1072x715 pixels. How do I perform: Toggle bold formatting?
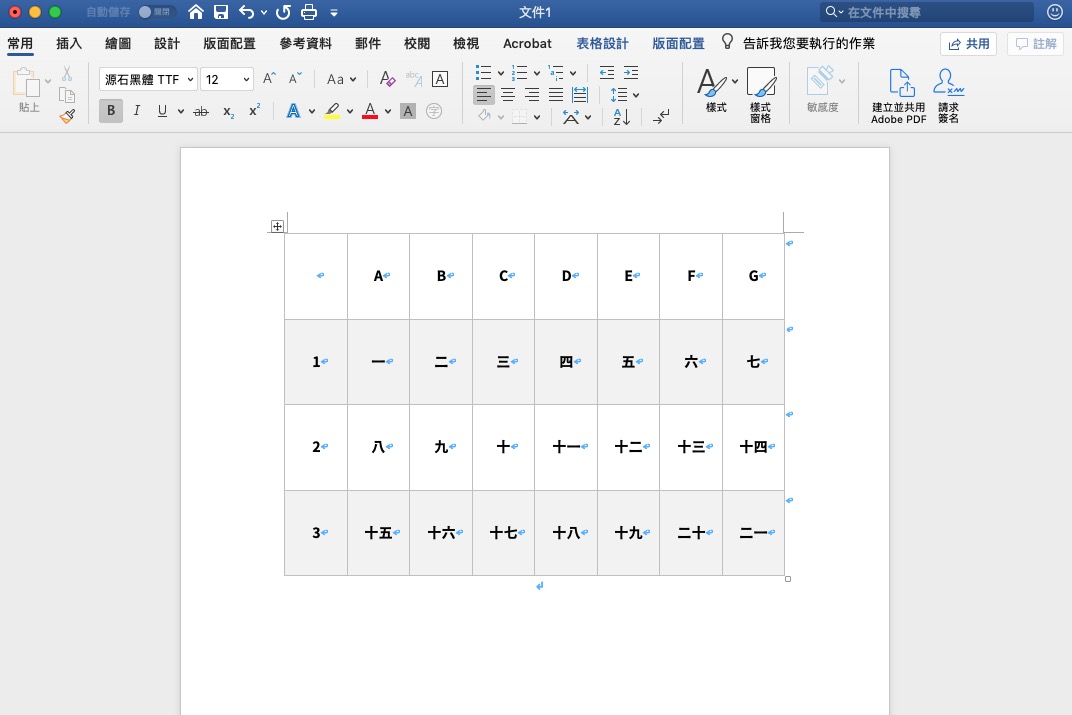click(x=110, y=110)
